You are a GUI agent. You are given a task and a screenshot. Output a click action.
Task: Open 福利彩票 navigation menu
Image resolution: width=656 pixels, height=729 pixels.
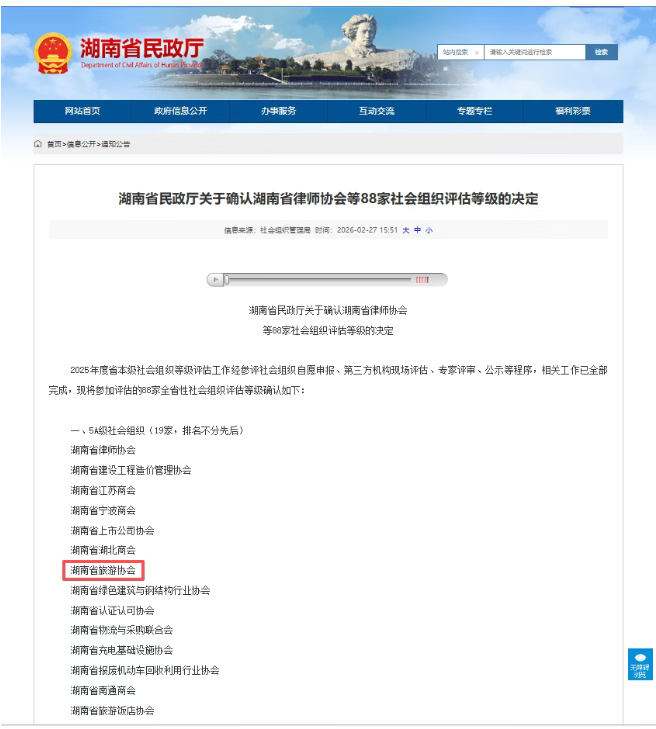point(573,111)
